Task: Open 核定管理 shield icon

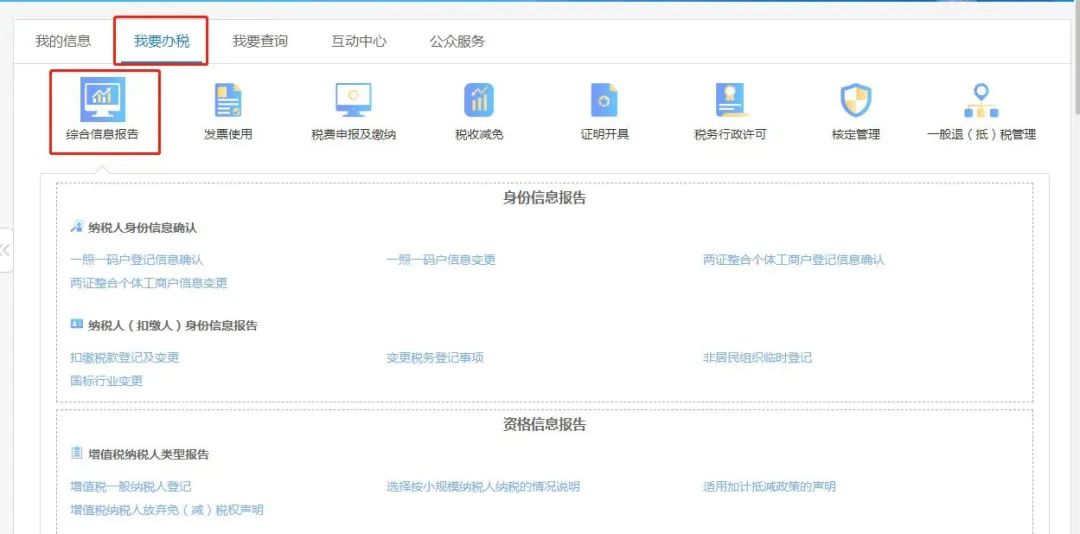Action: (855, 101)
